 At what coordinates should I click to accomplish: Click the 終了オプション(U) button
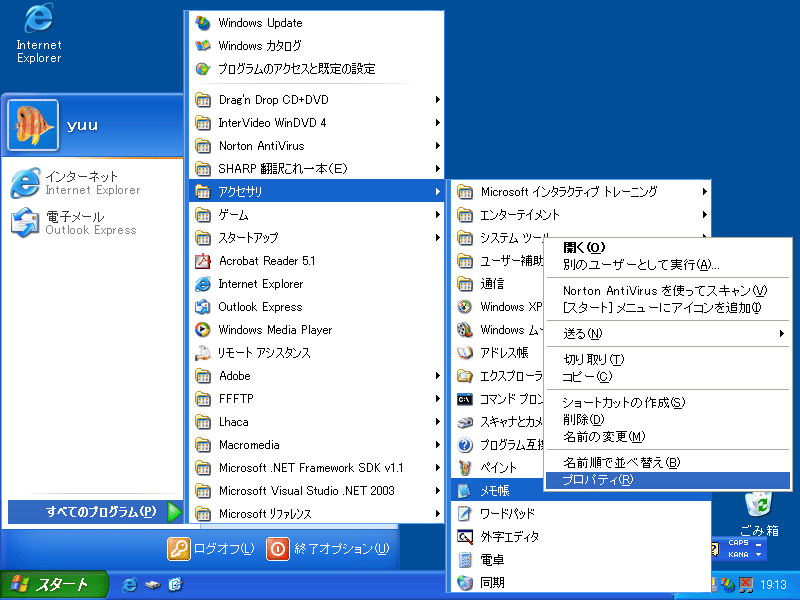click(329, 549)
